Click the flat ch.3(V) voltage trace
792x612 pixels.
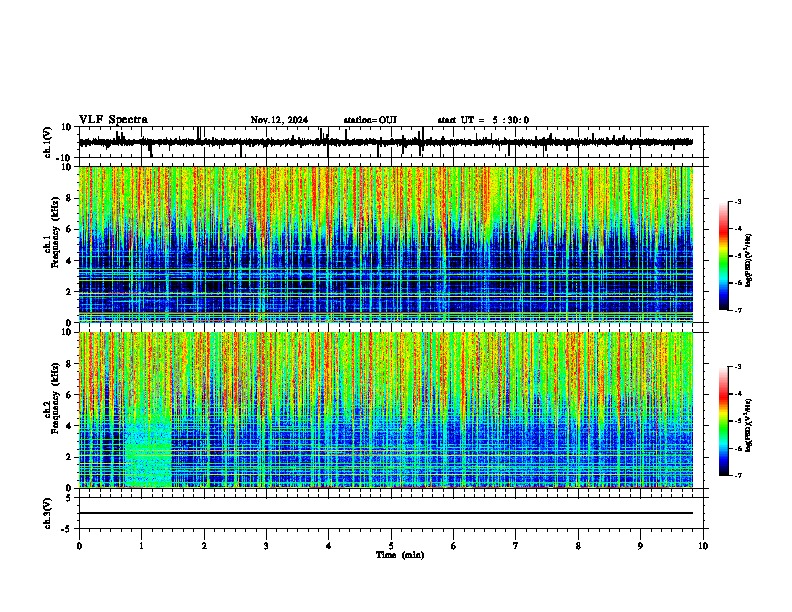click(386, 513)
